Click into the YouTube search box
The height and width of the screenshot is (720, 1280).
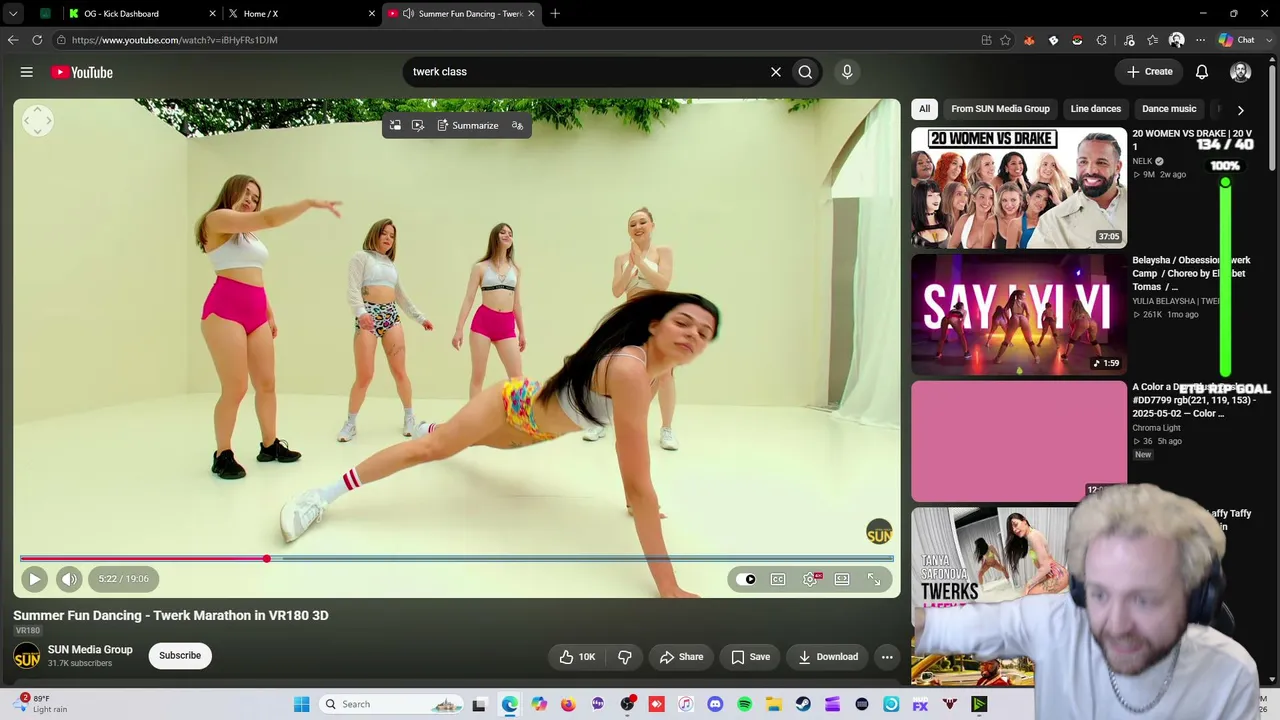(585, 72)
